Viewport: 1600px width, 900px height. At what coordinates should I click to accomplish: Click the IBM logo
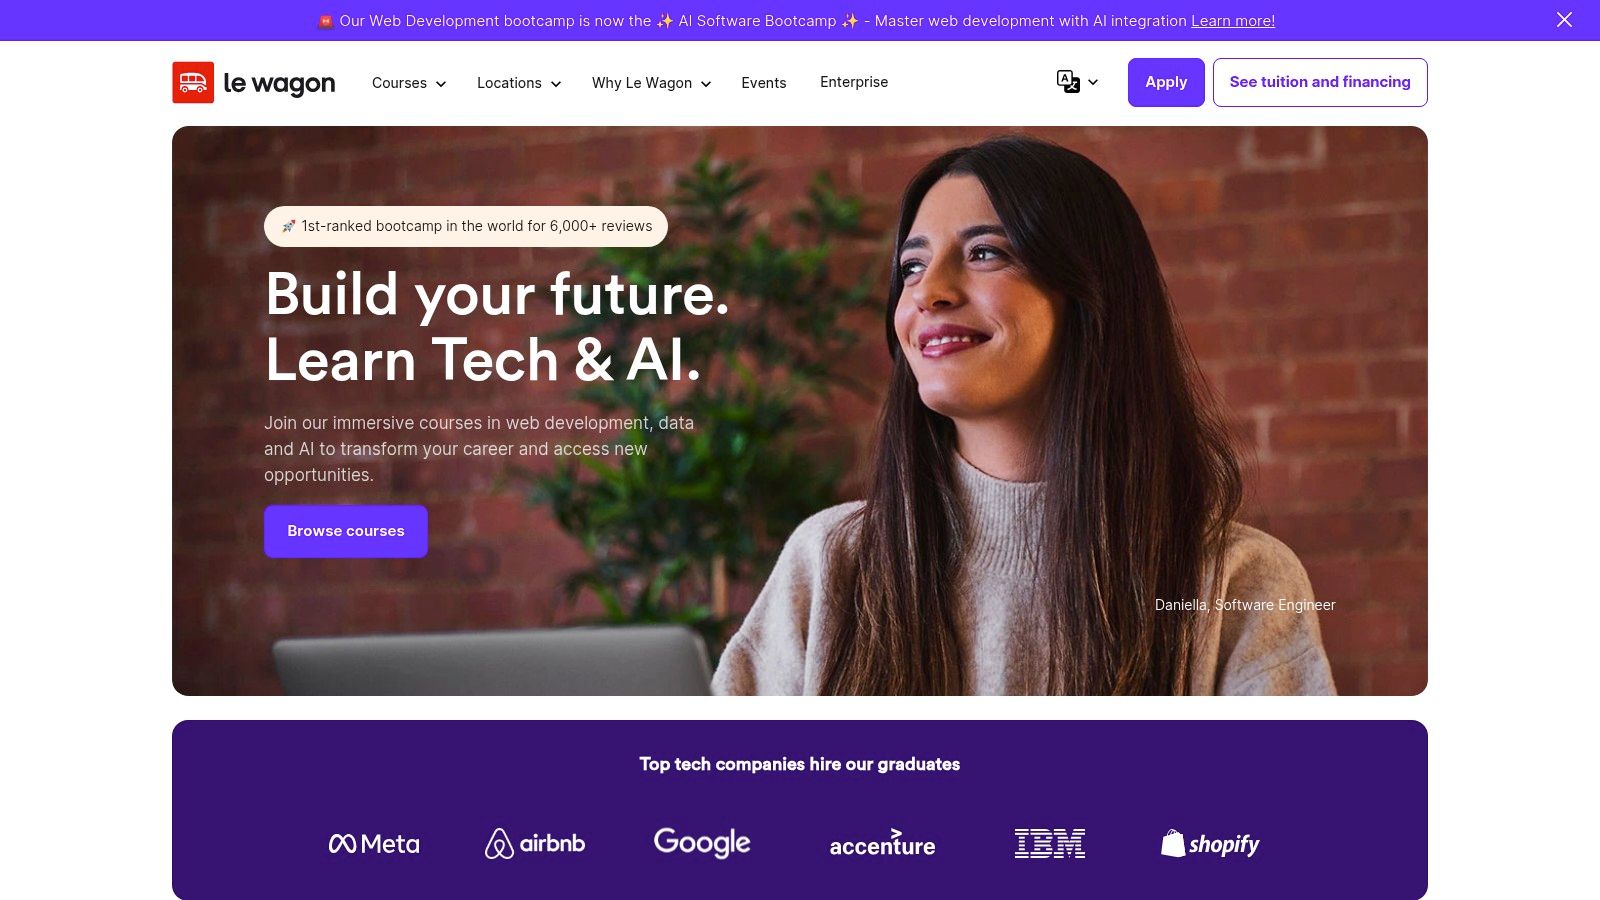[x=1050, y=844]
